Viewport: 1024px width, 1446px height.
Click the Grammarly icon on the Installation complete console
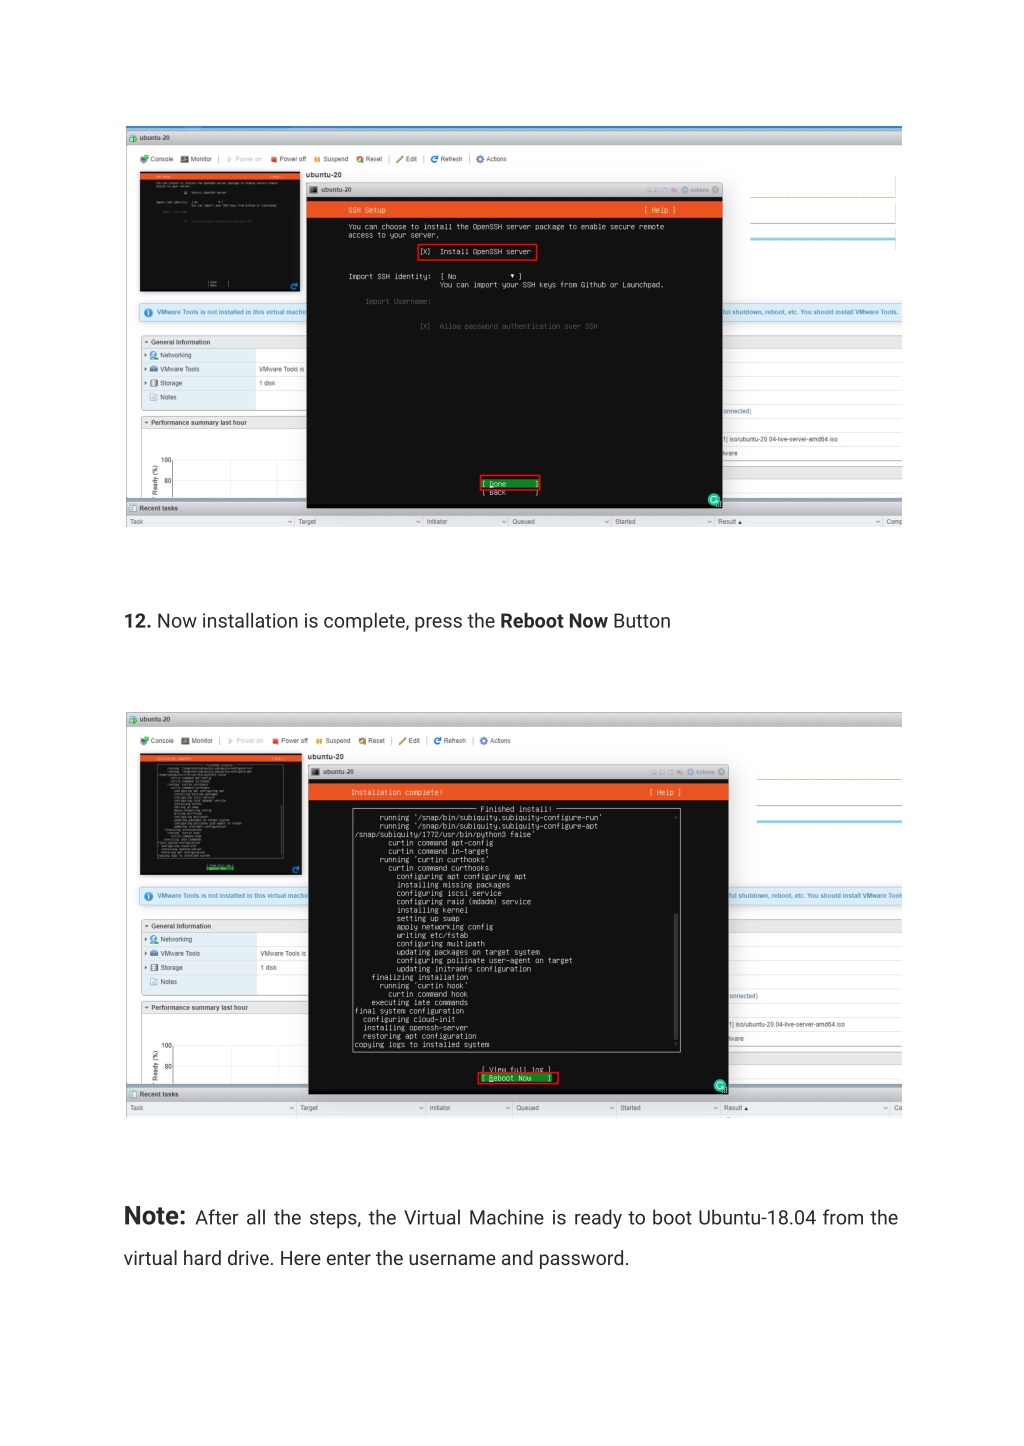point(720,1085)
